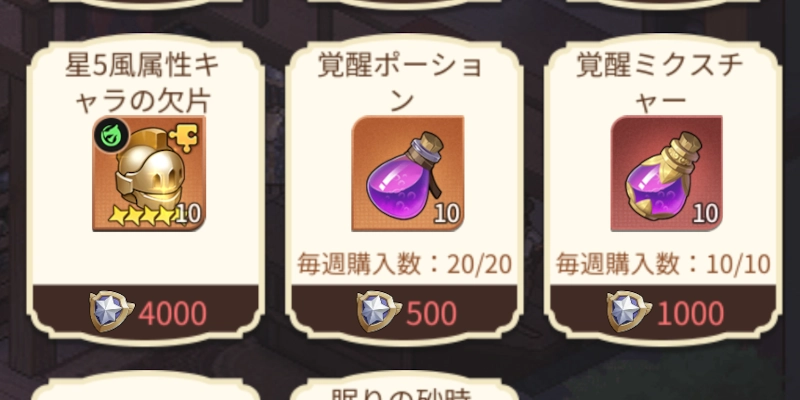Check weekly purchase count 10/10
The image size is (800, 400).
pyautogui.click(x=663, y=265)
